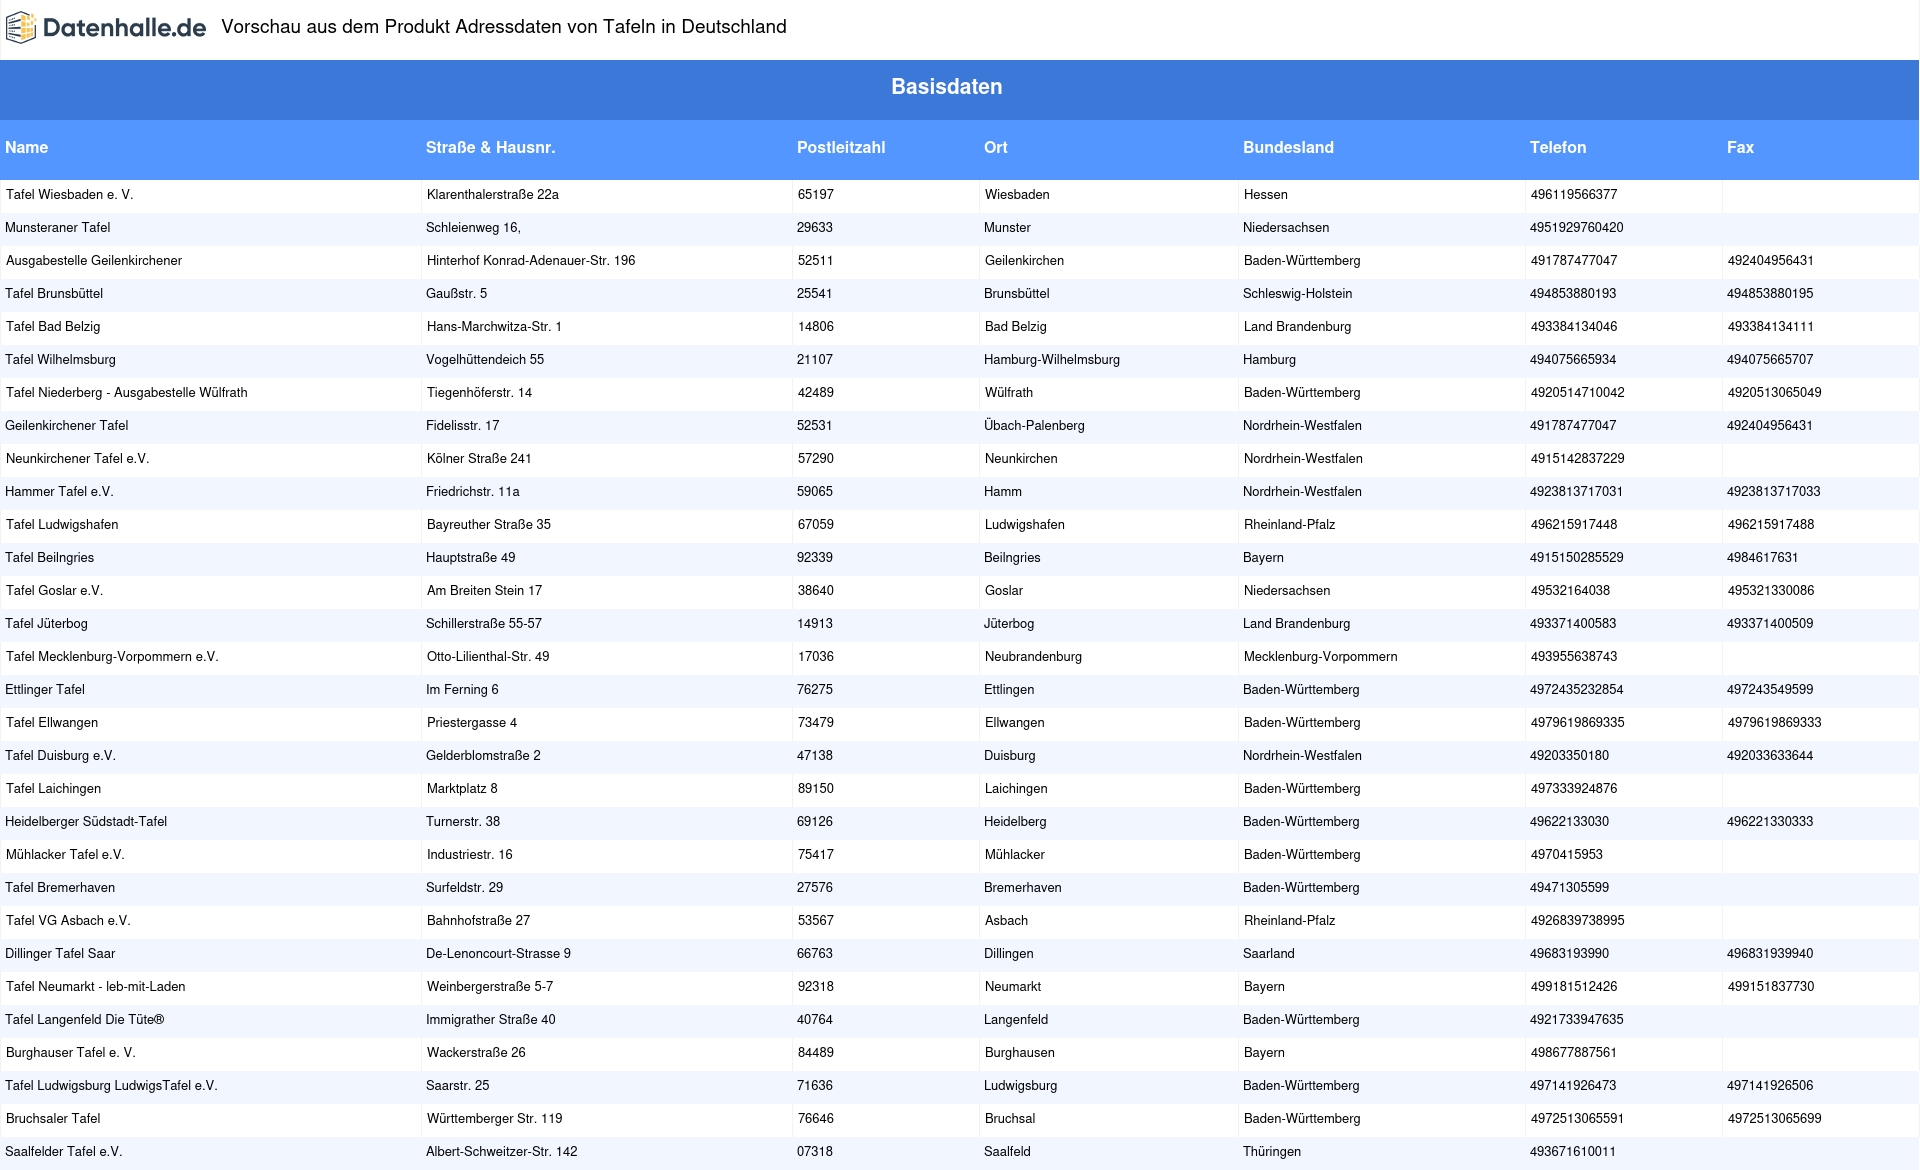Select postal code 07318

tap(815, 1152)
